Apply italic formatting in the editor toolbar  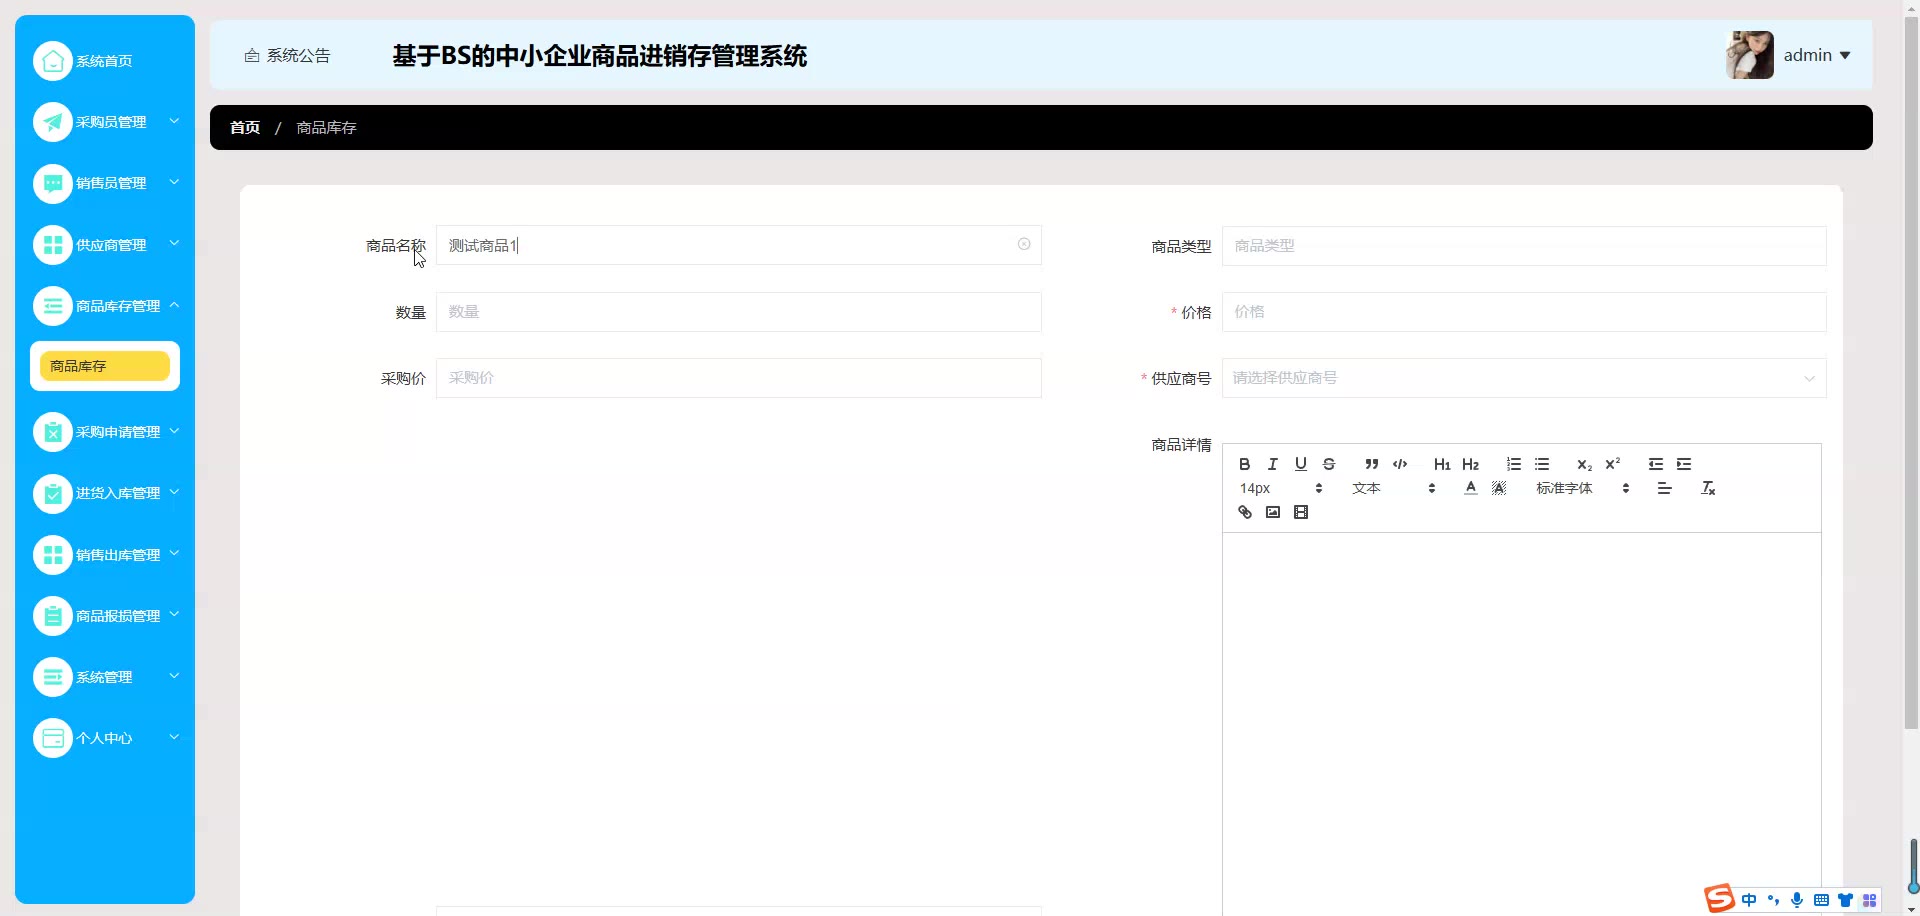tap(1272, 464)
